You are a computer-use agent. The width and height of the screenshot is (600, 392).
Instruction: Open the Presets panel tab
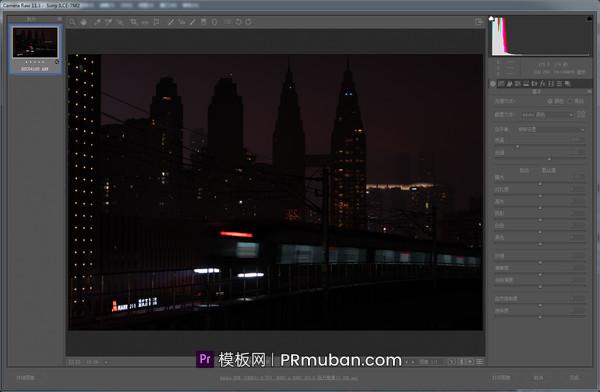[x=559, y=83]
